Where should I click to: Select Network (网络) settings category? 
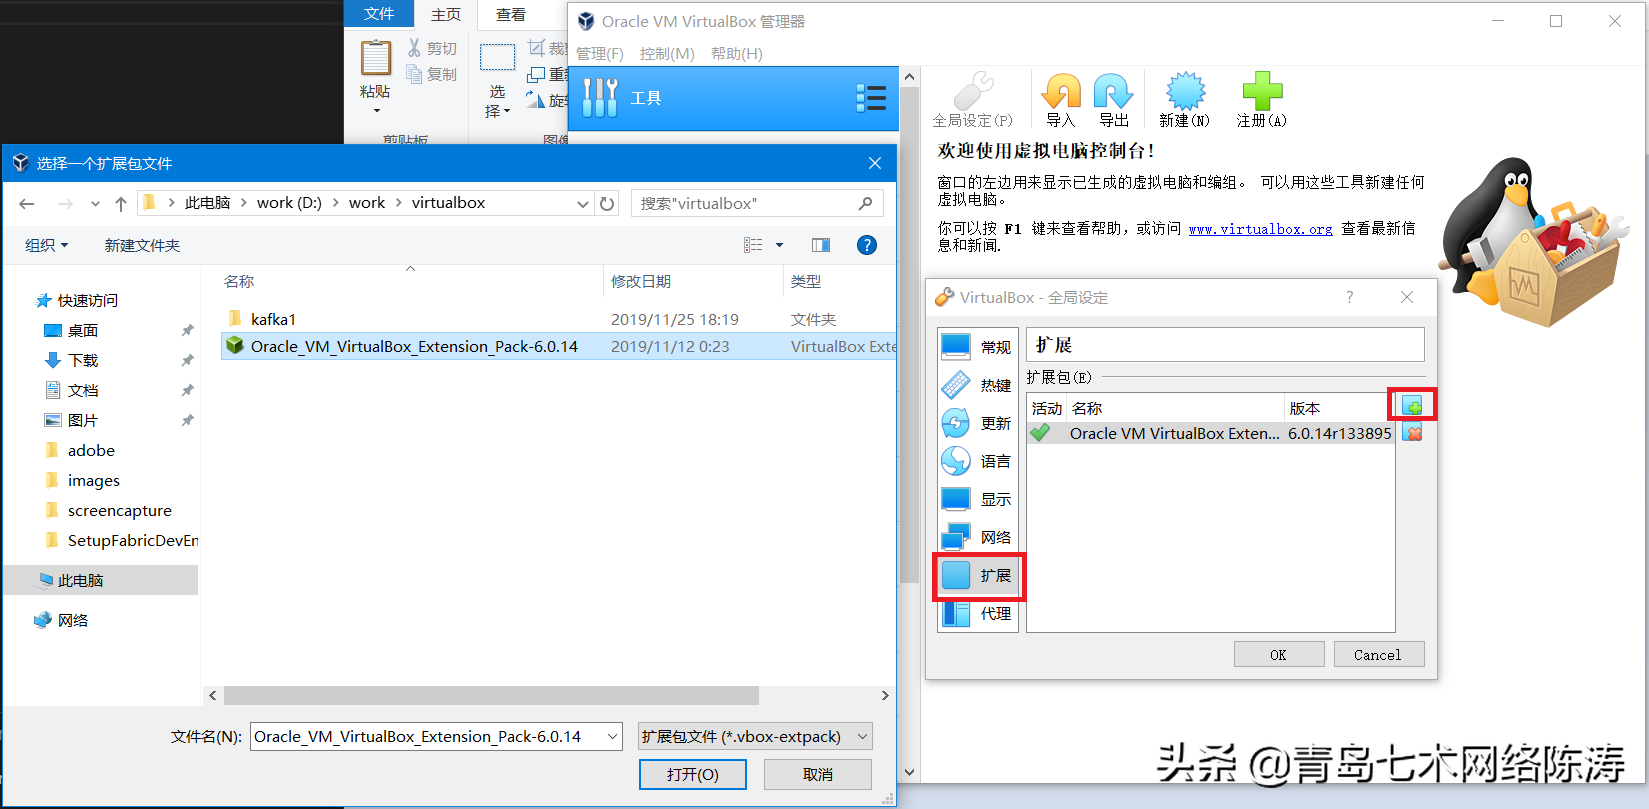[977, 537]
